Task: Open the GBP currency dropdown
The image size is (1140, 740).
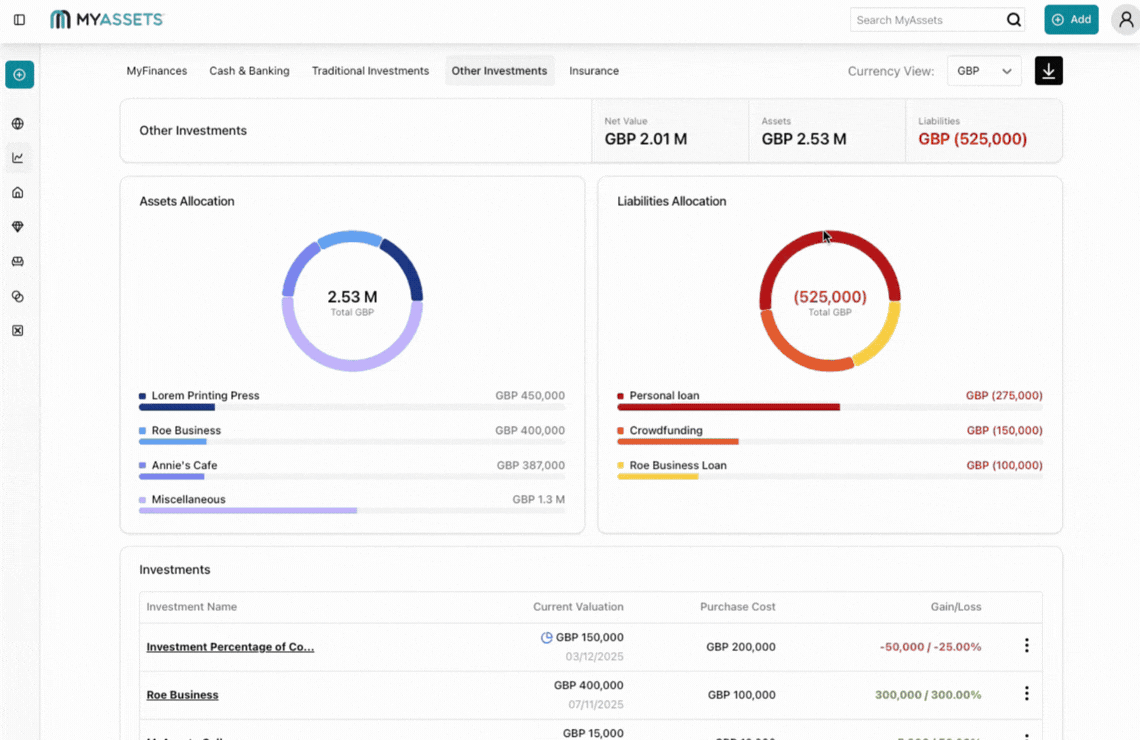Action: tap(984, 70)
